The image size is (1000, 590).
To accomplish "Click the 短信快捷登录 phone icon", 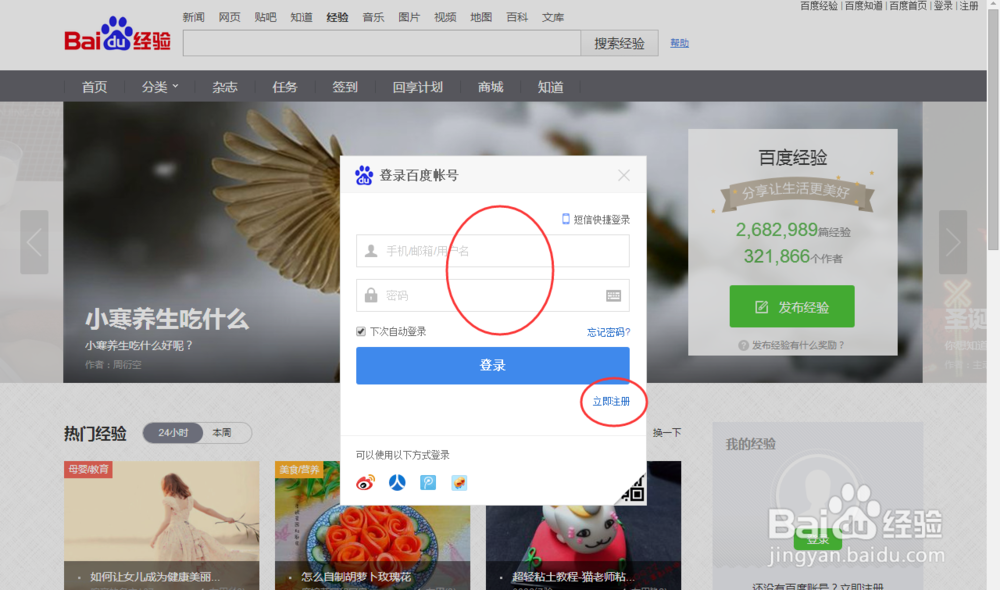I will tap(565, 219).
